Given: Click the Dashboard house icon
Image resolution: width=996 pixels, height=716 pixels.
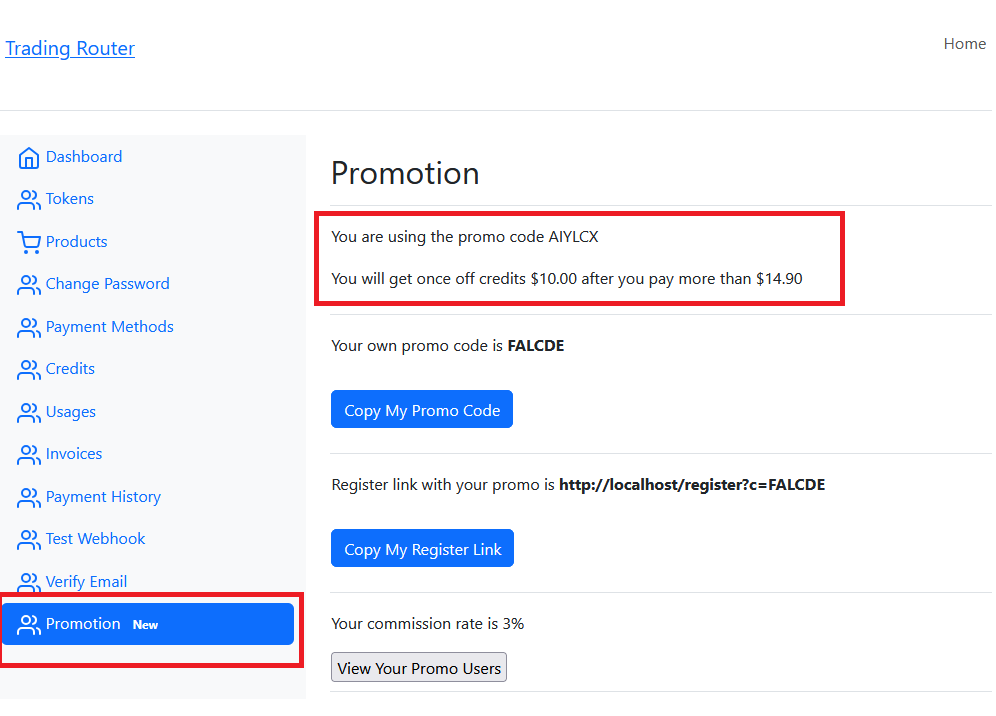Looking at the screenshot, I should (29, 158).
